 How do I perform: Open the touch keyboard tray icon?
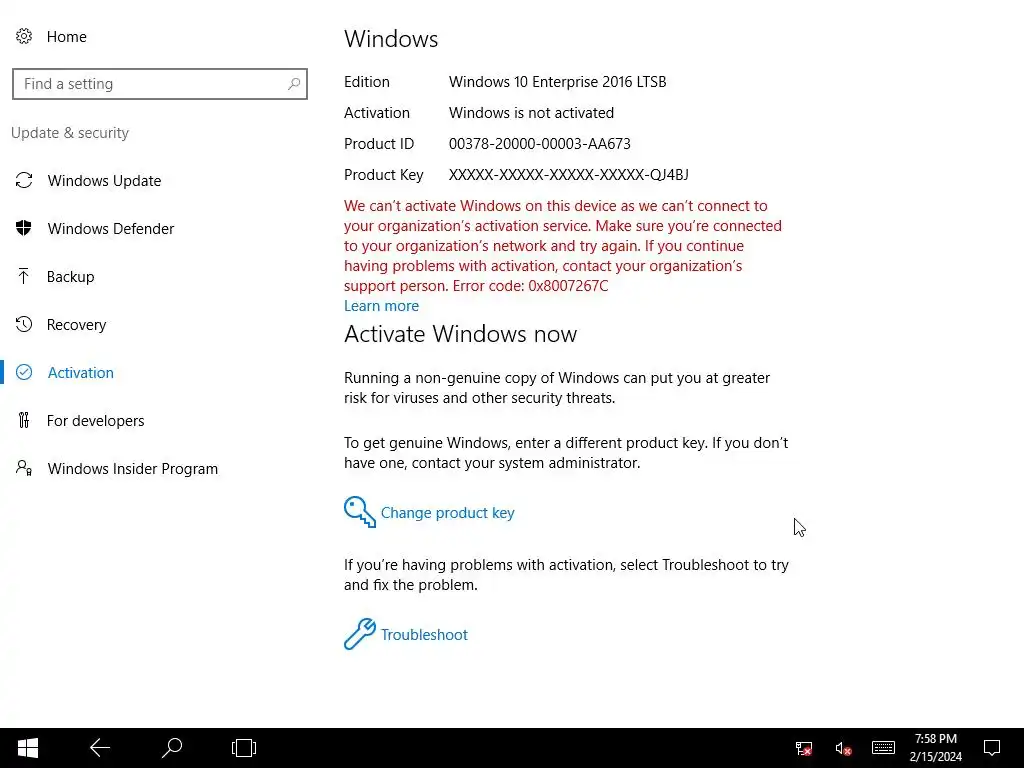click(x=883, y=748)
